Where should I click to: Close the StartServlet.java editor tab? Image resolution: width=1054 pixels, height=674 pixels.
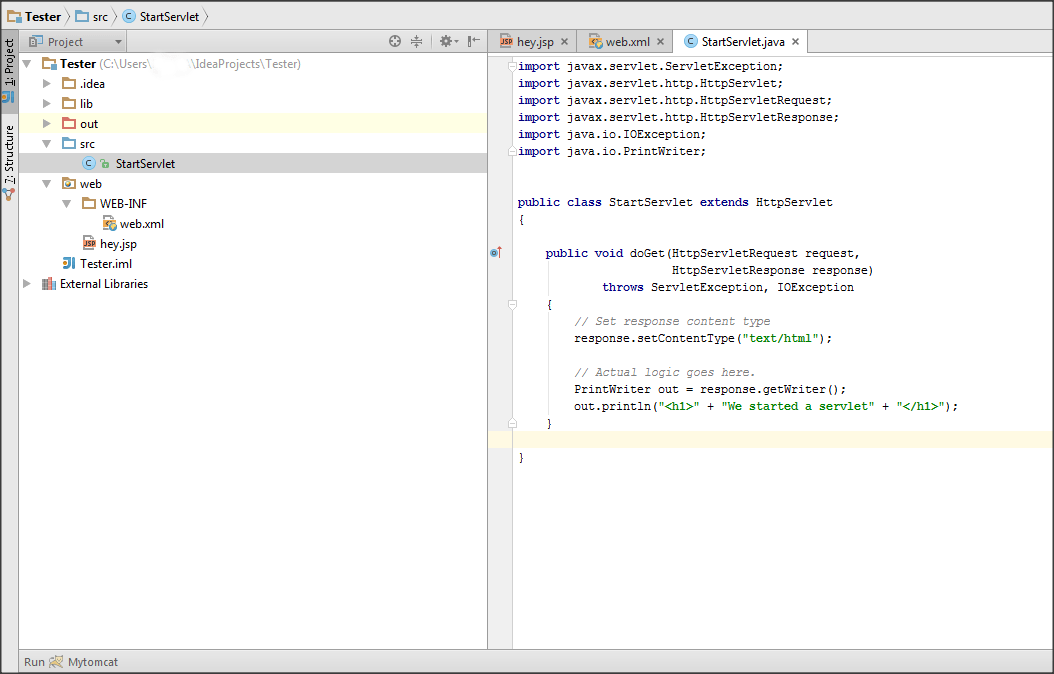pyautogui.click(x=795, y=42)
